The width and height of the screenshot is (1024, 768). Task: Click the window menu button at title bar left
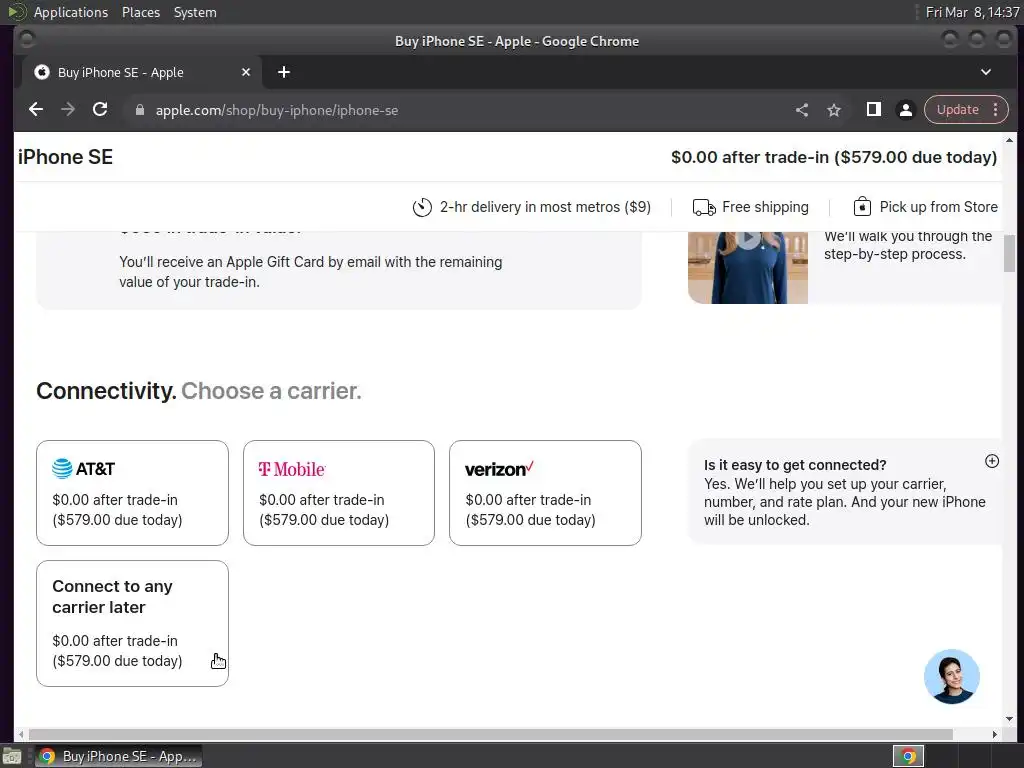26,40
